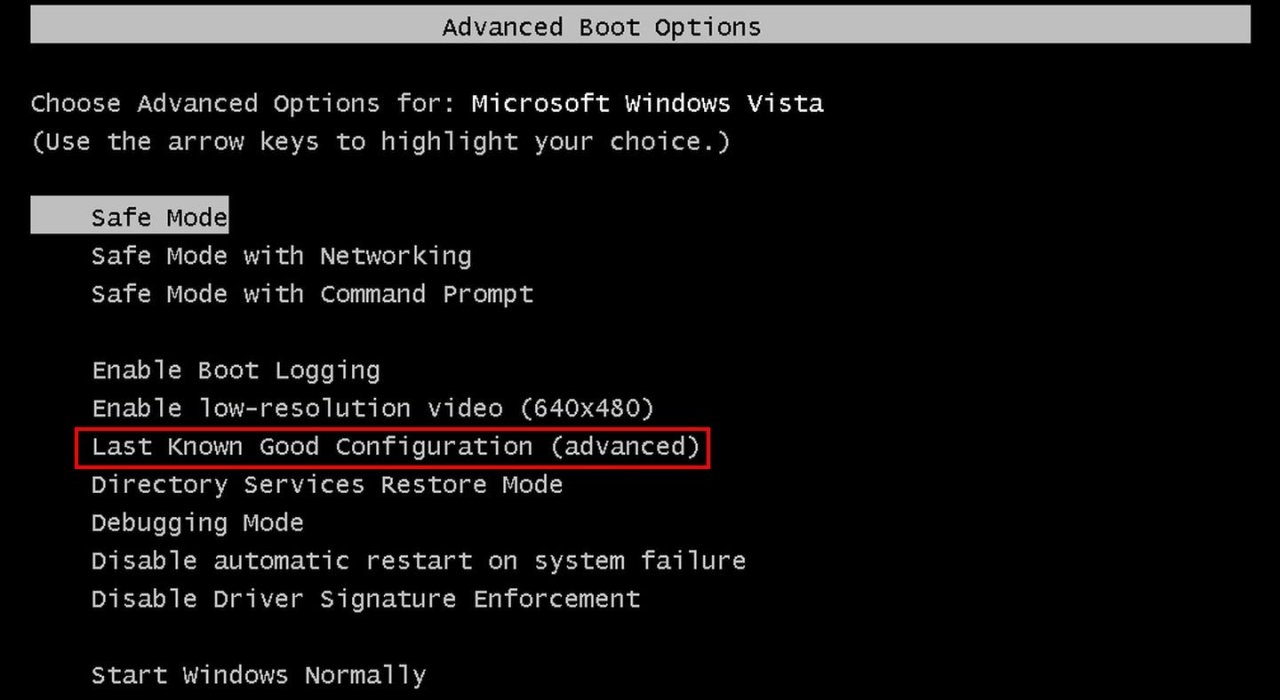Click the words system failure
The height and width of the screenshot is (700, 1280).
click(x=640, y=561)
